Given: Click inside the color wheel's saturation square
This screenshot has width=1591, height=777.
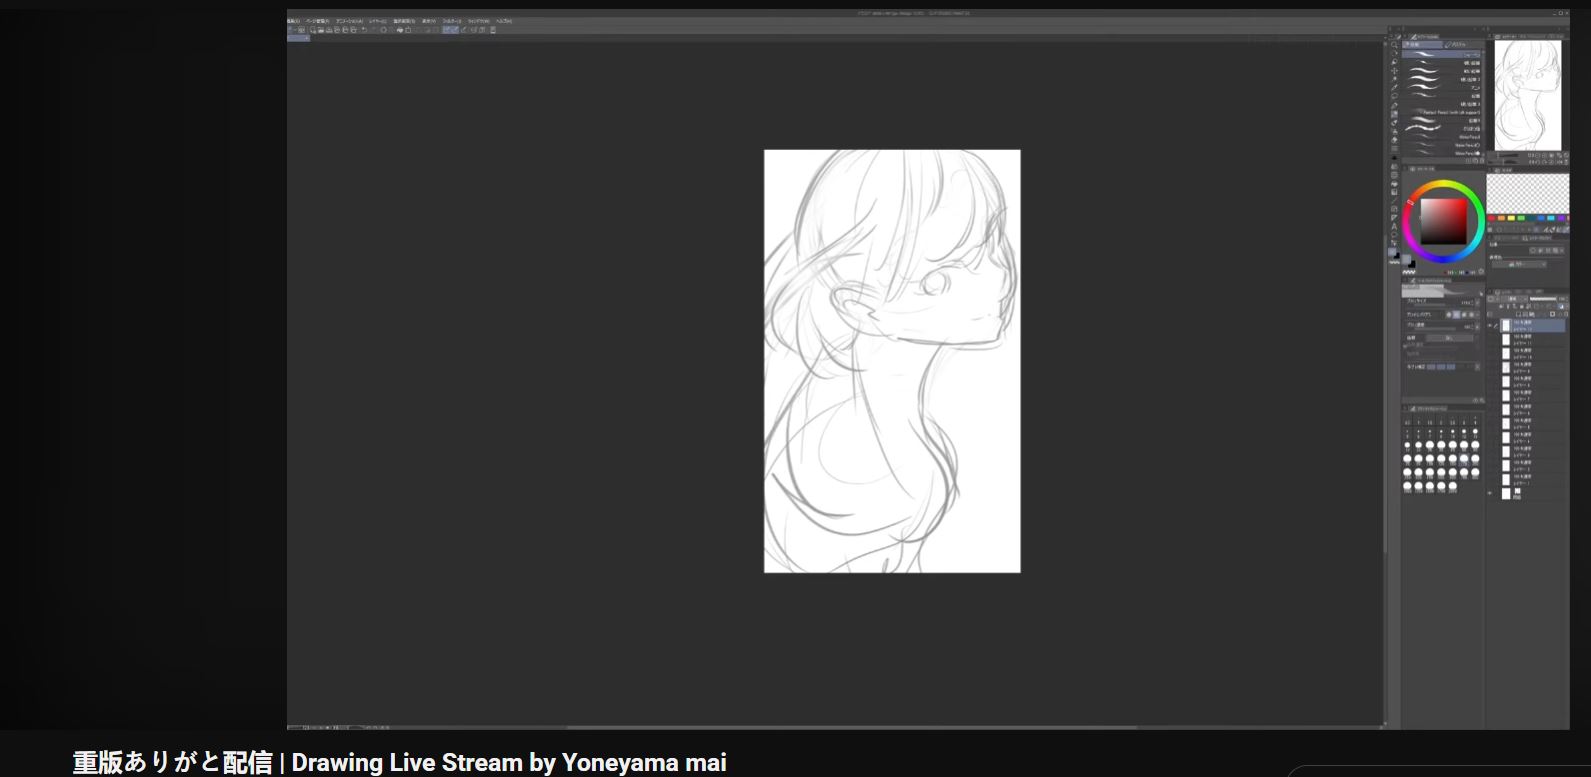Looking at the screenshot, I should [x=1444, y=222].
